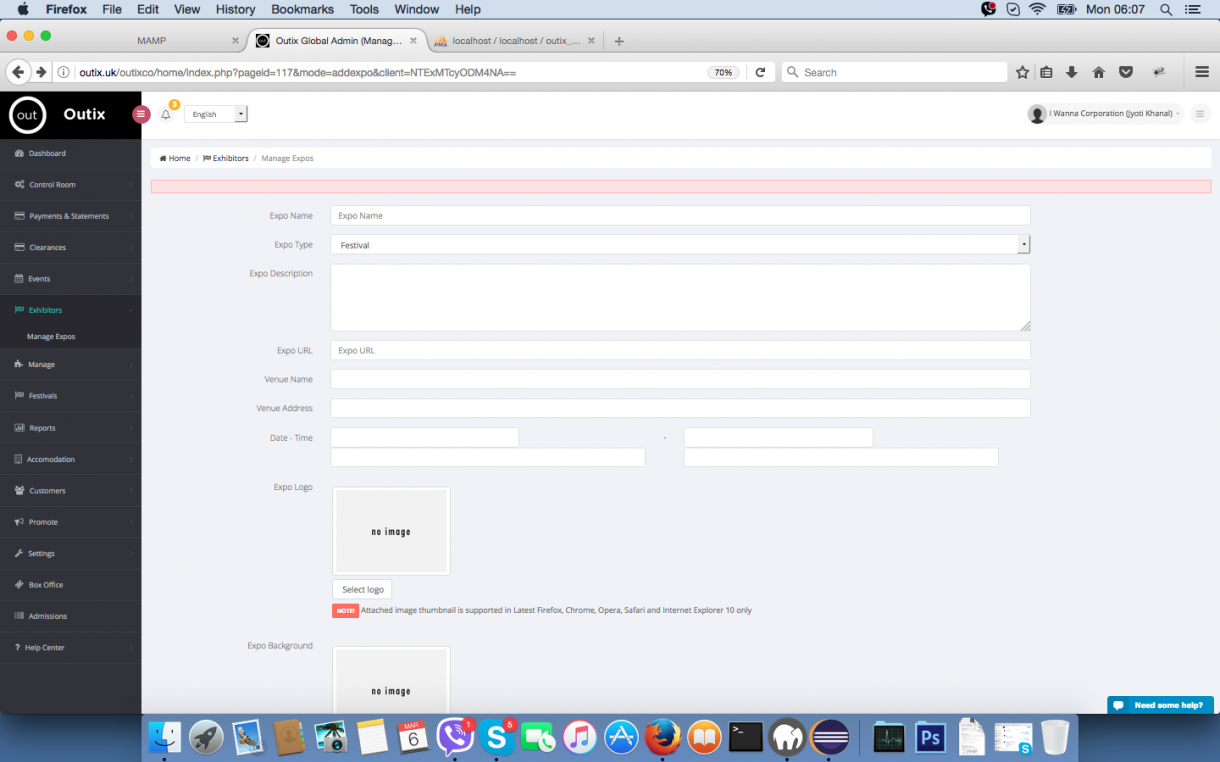Open the Bookmarks menu
Viewport: 1220px width, 762px height.
(x=303, y=9)
